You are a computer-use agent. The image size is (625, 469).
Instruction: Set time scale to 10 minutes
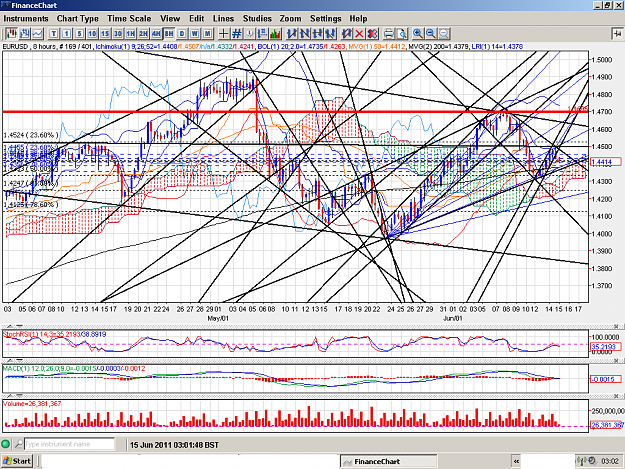[92, 33]
